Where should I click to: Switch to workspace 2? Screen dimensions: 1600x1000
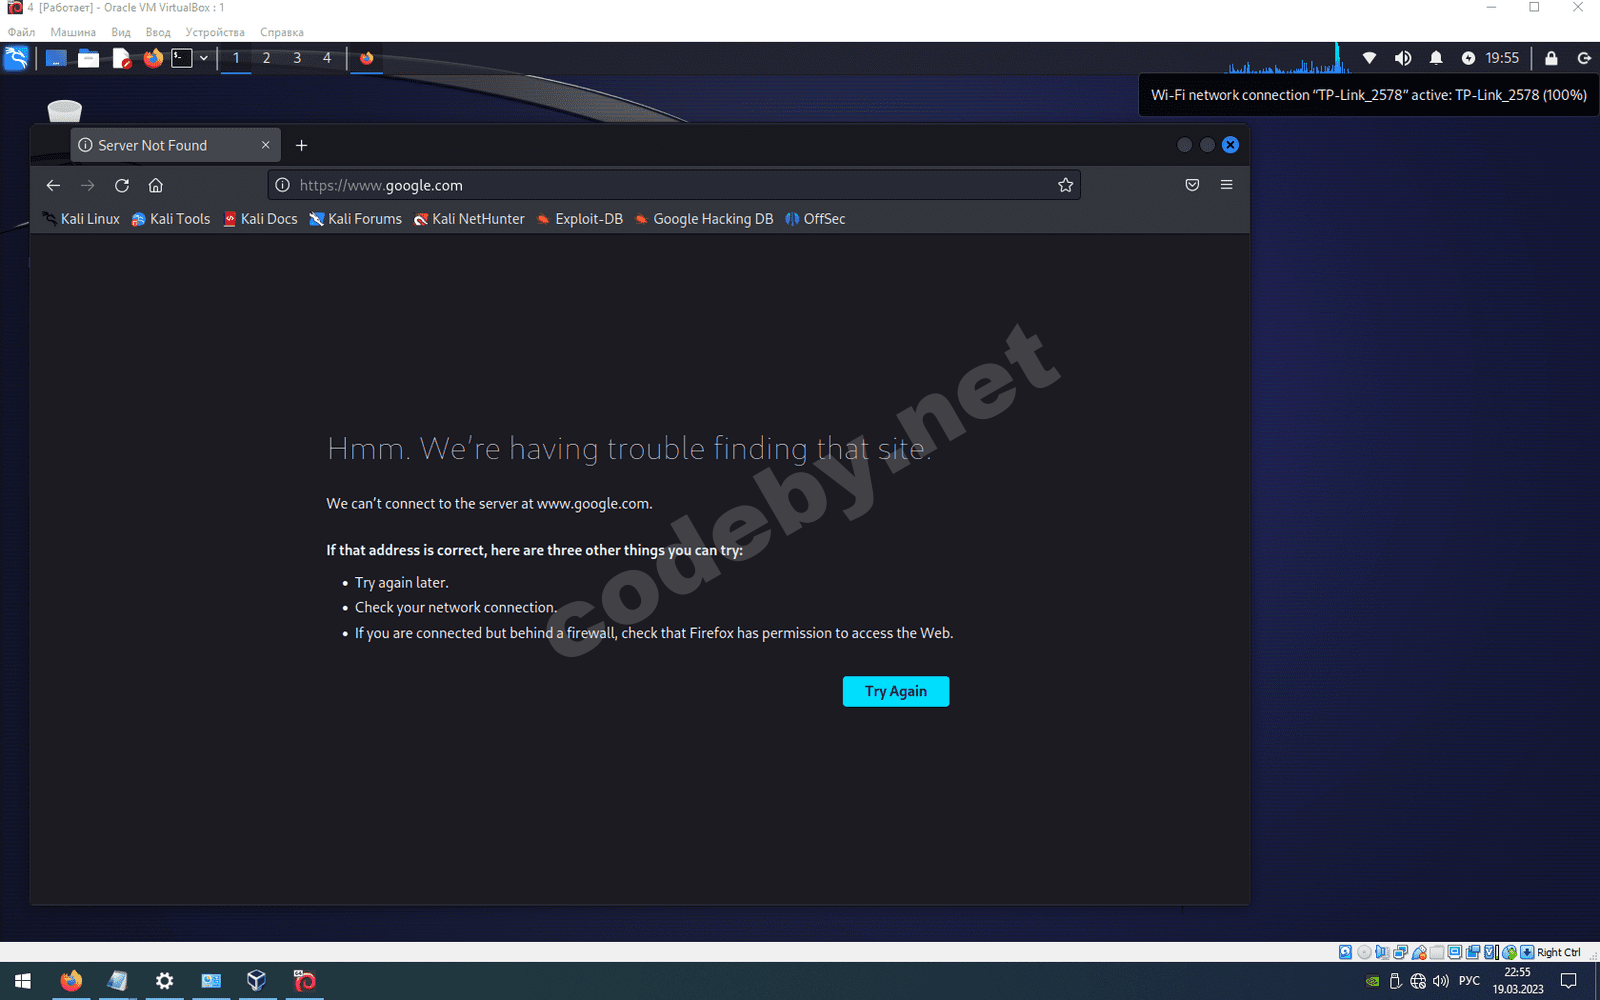click(266, 58)
